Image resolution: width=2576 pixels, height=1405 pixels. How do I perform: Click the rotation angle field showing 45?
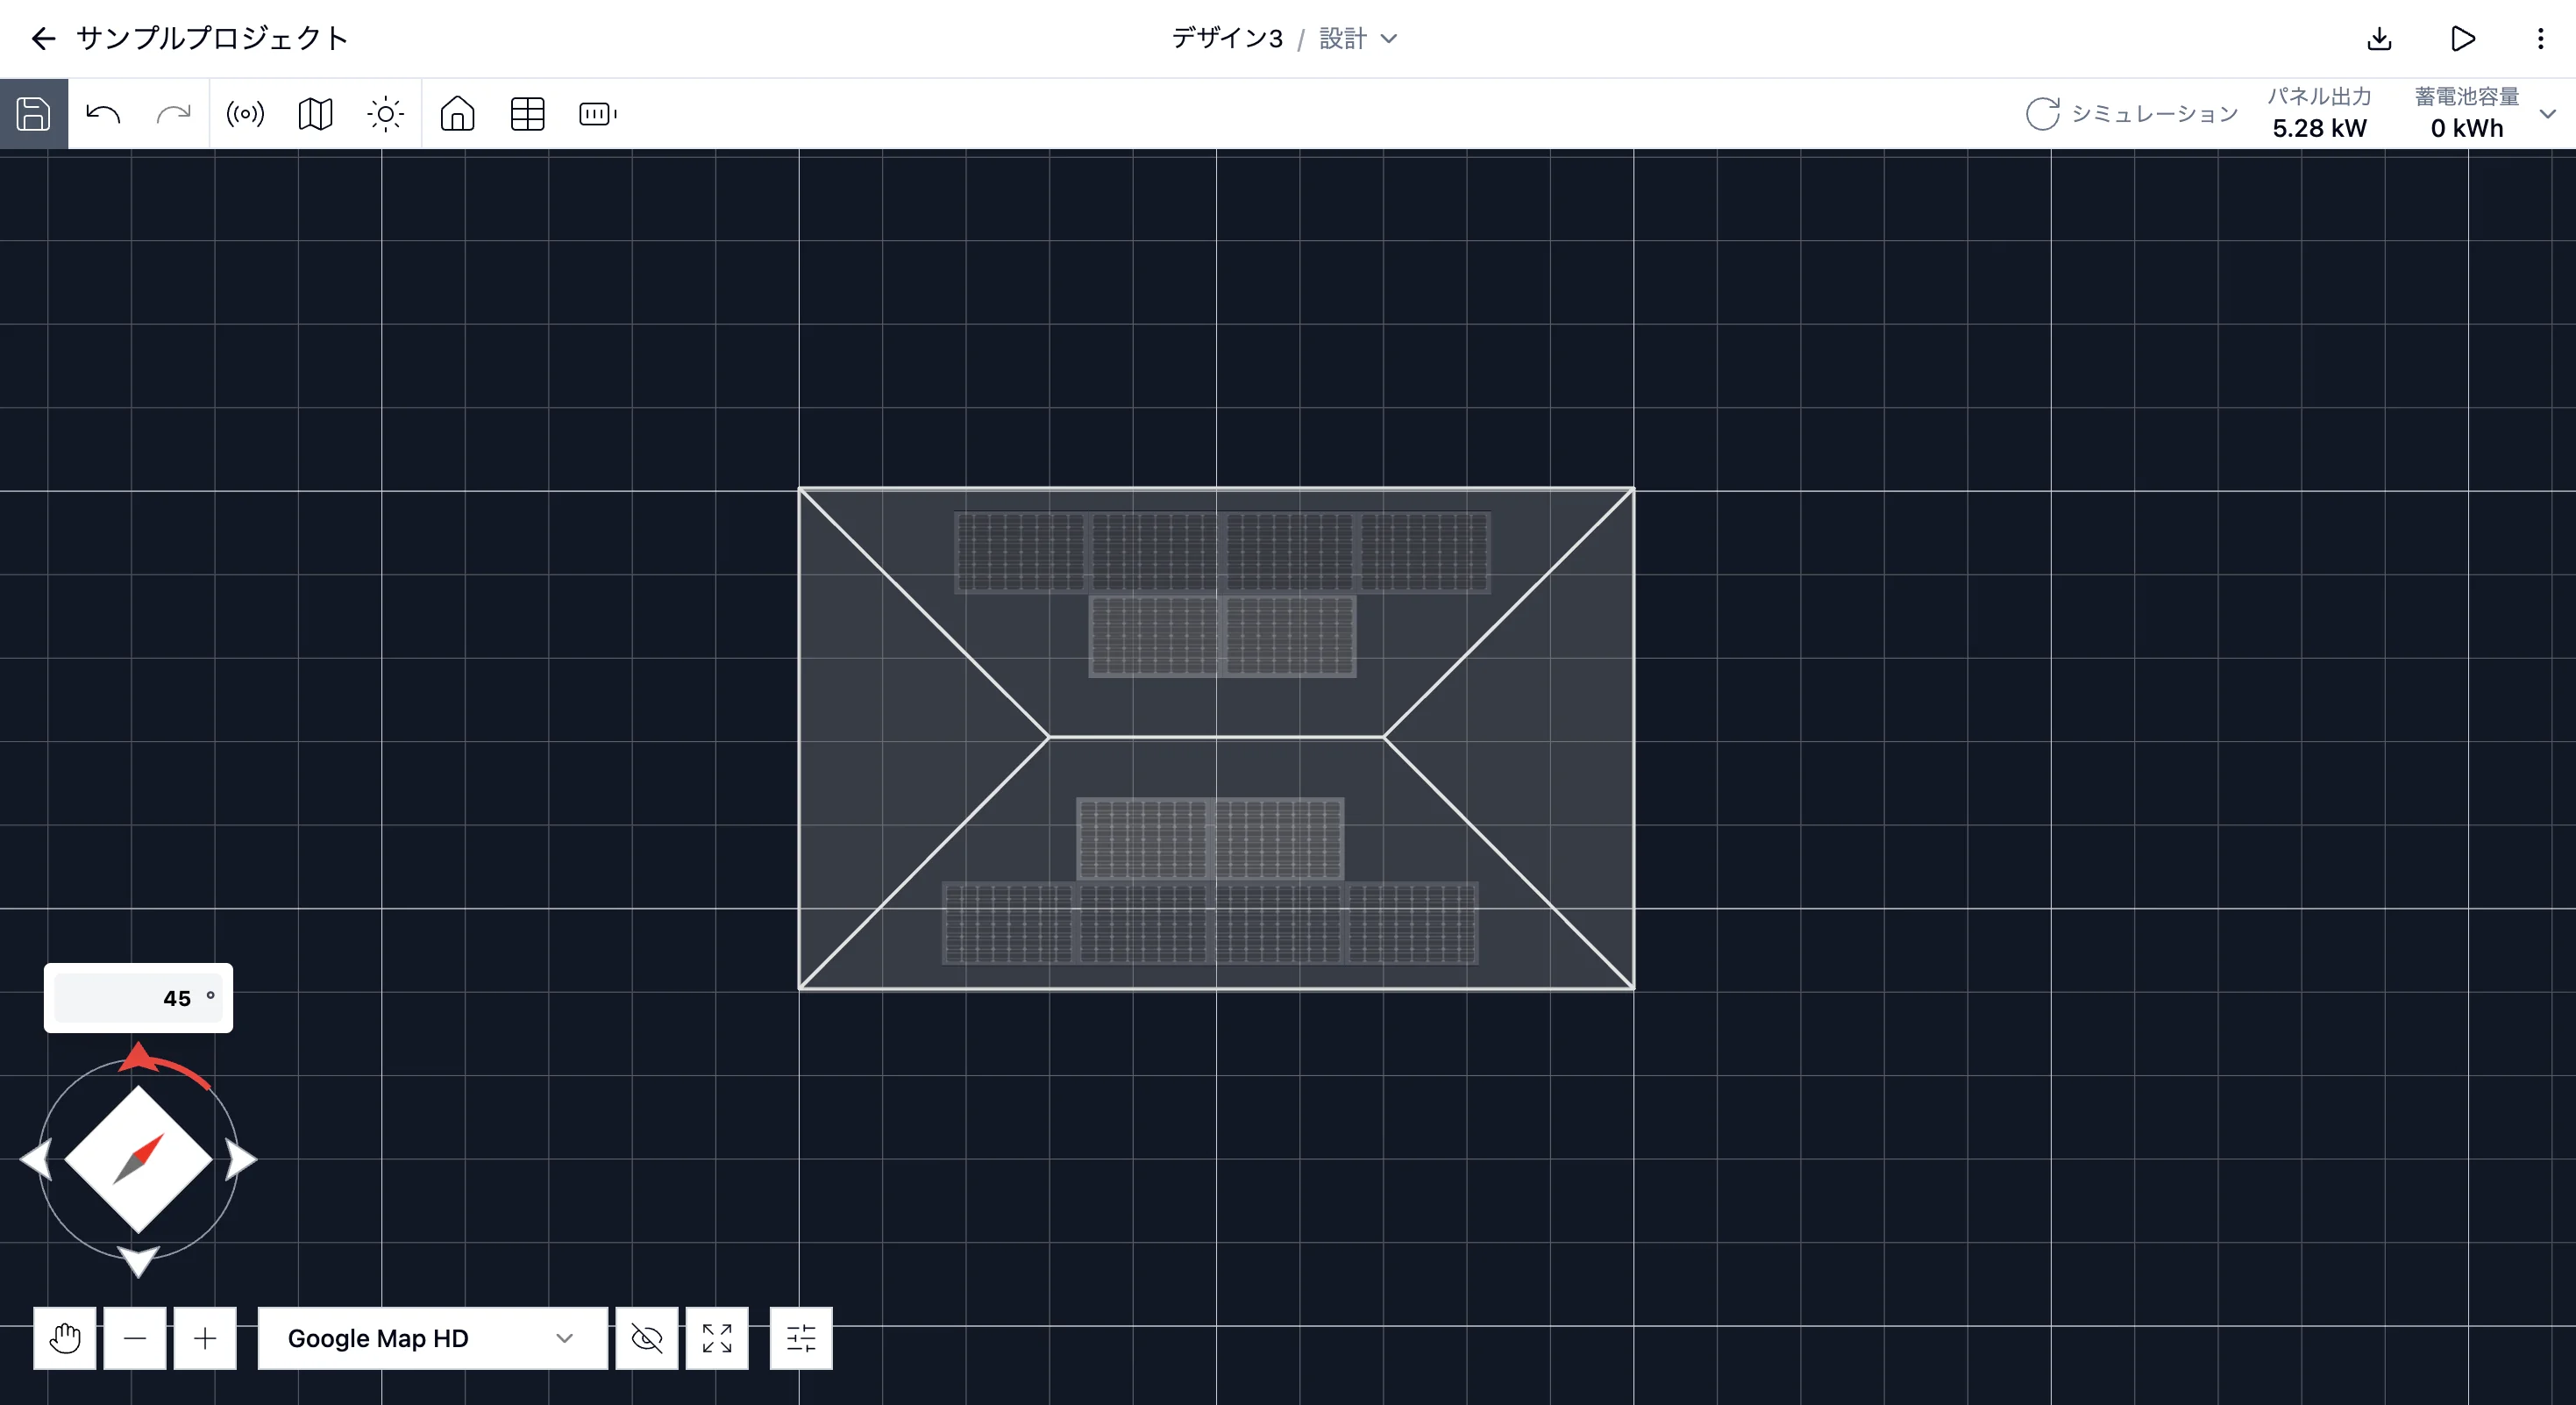pos(138,998)
